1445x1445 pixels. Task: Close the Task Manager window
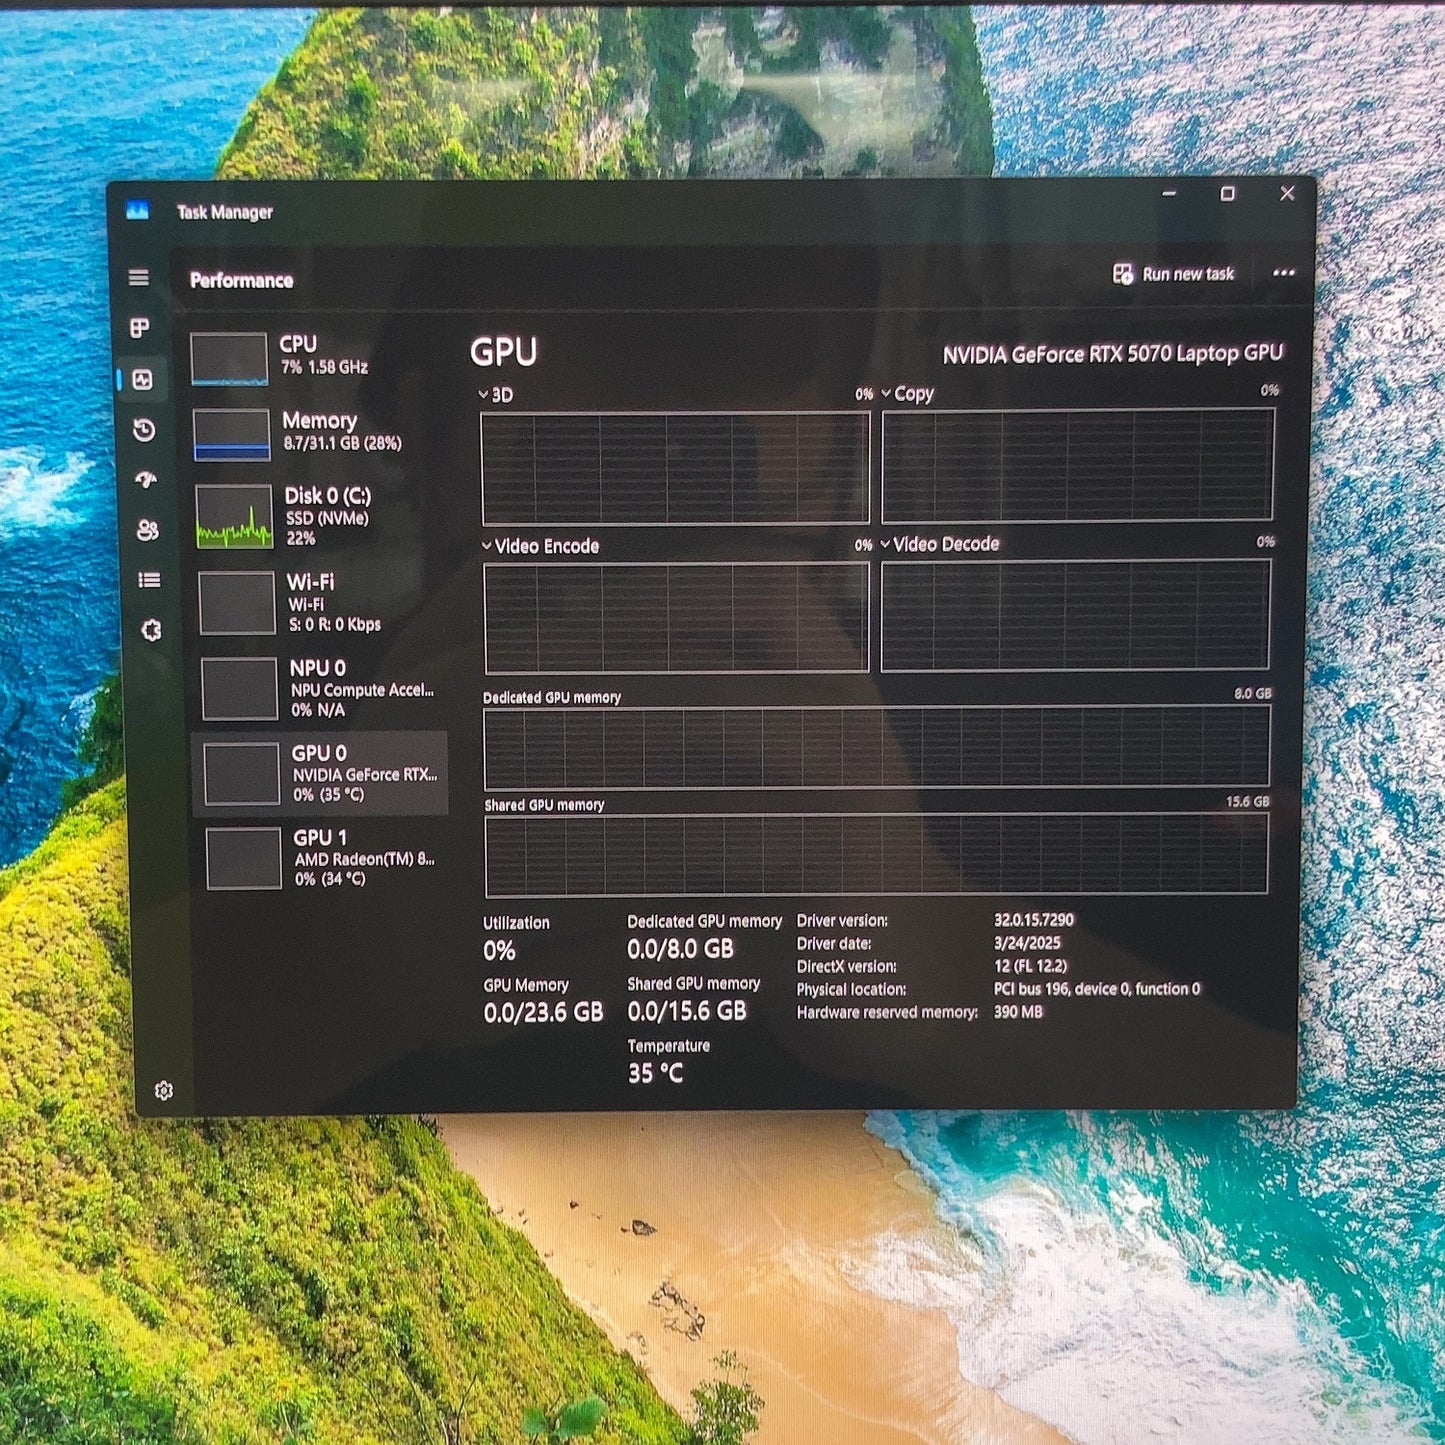click(x=1287, y=193)
